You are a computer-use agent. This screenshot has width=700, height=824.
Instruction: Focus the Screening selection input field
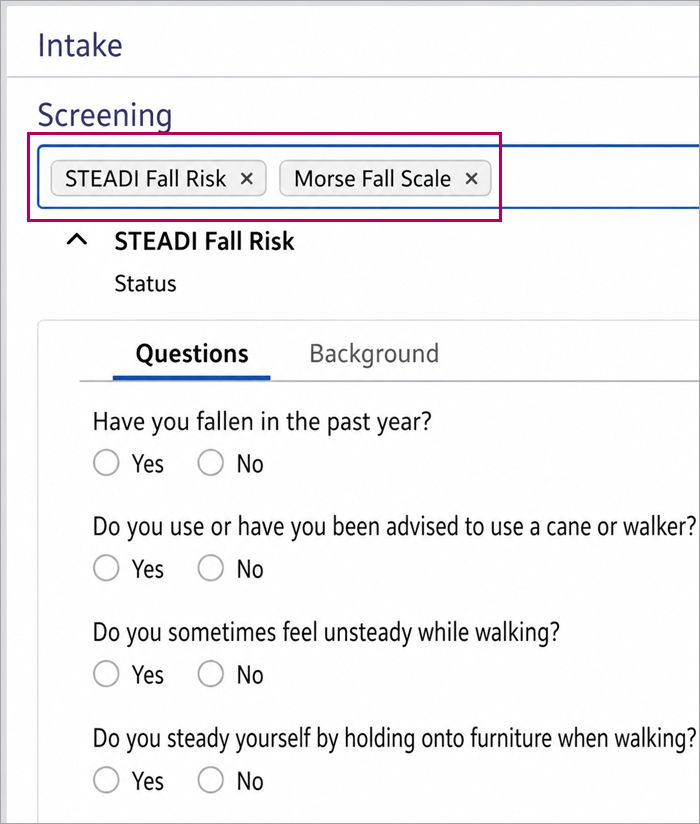pos(594,177)
